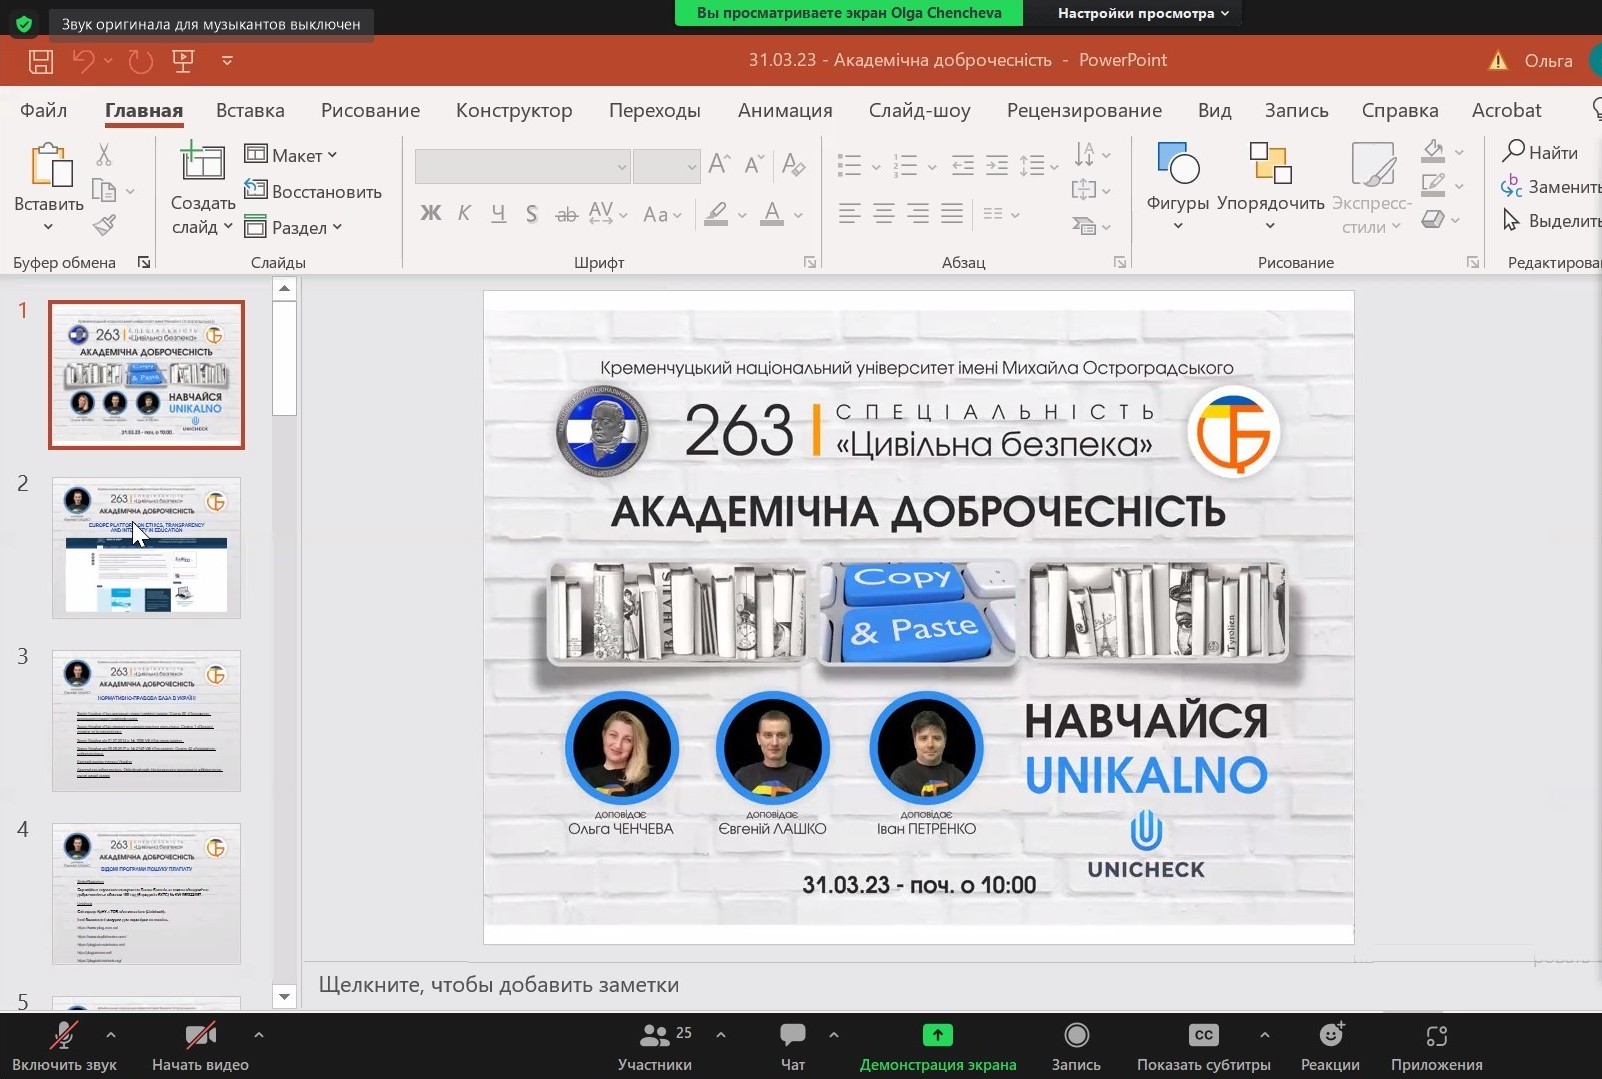Open the Zoom Чат panel
The width and height of the screenshot is (1602, 1079).
pyautogui.click(x=793, y=1047)
